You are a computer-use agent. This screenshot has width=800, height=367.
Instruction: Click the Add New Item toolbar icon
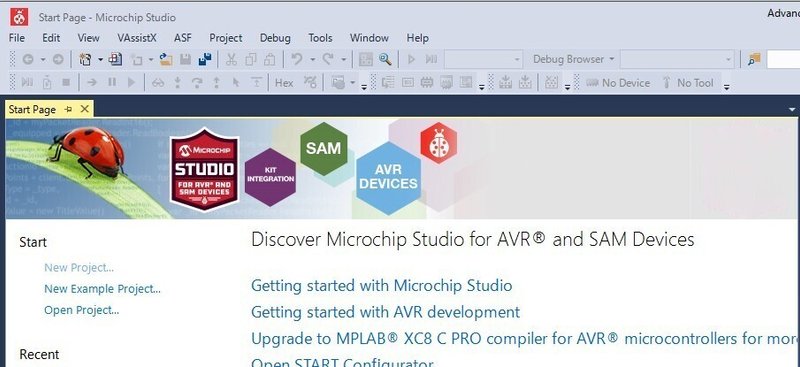pyautogui.click(x=137, y=59)
